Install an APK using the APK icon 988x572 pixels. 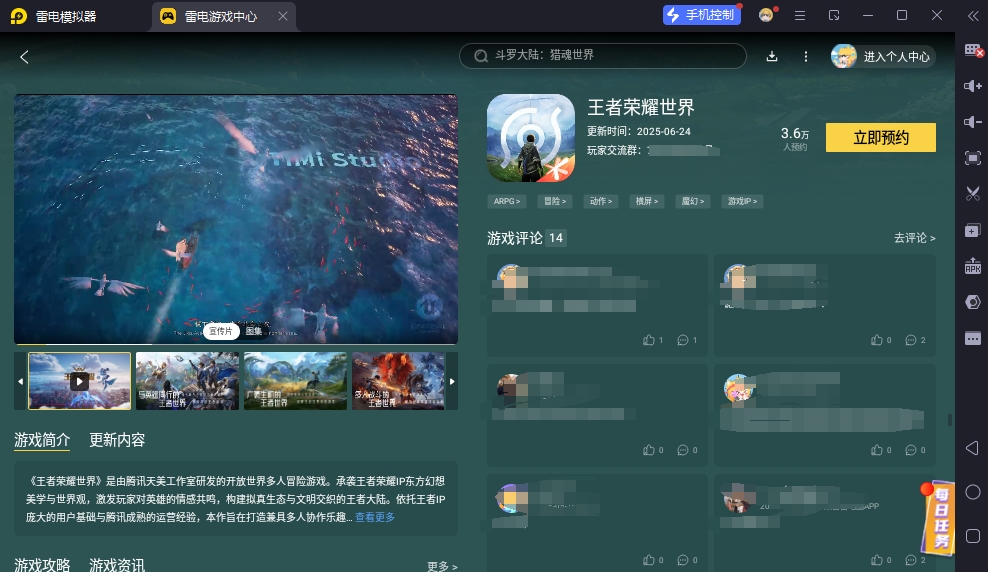click(x=973, y=266)
